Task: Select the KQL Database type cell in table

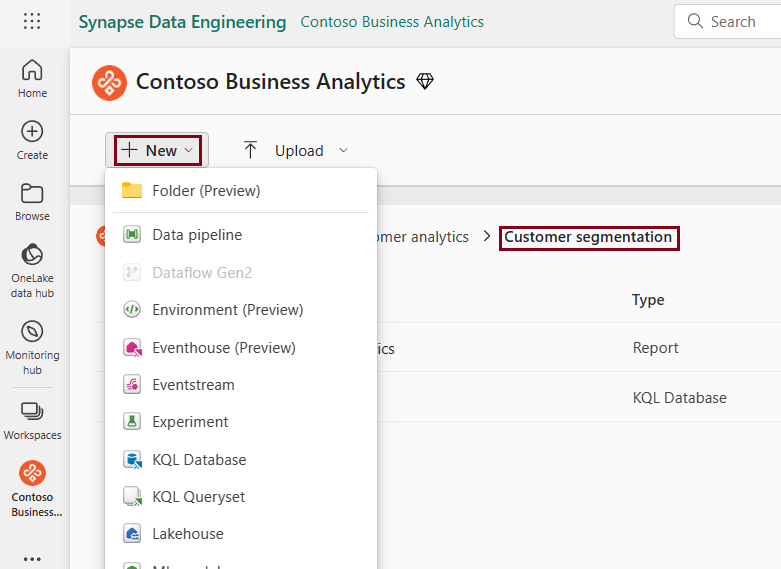Action: click(679, 398)
